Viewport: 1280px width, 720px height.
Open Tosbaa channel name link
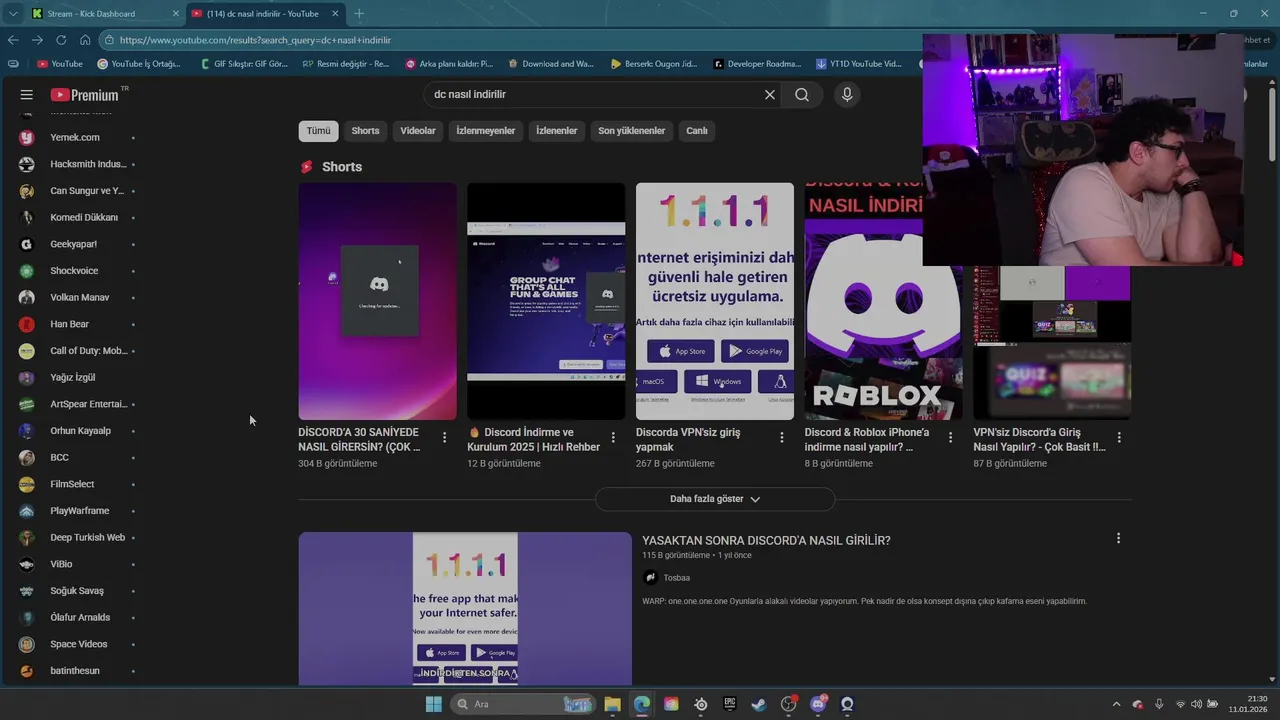[x=677, y=578]
